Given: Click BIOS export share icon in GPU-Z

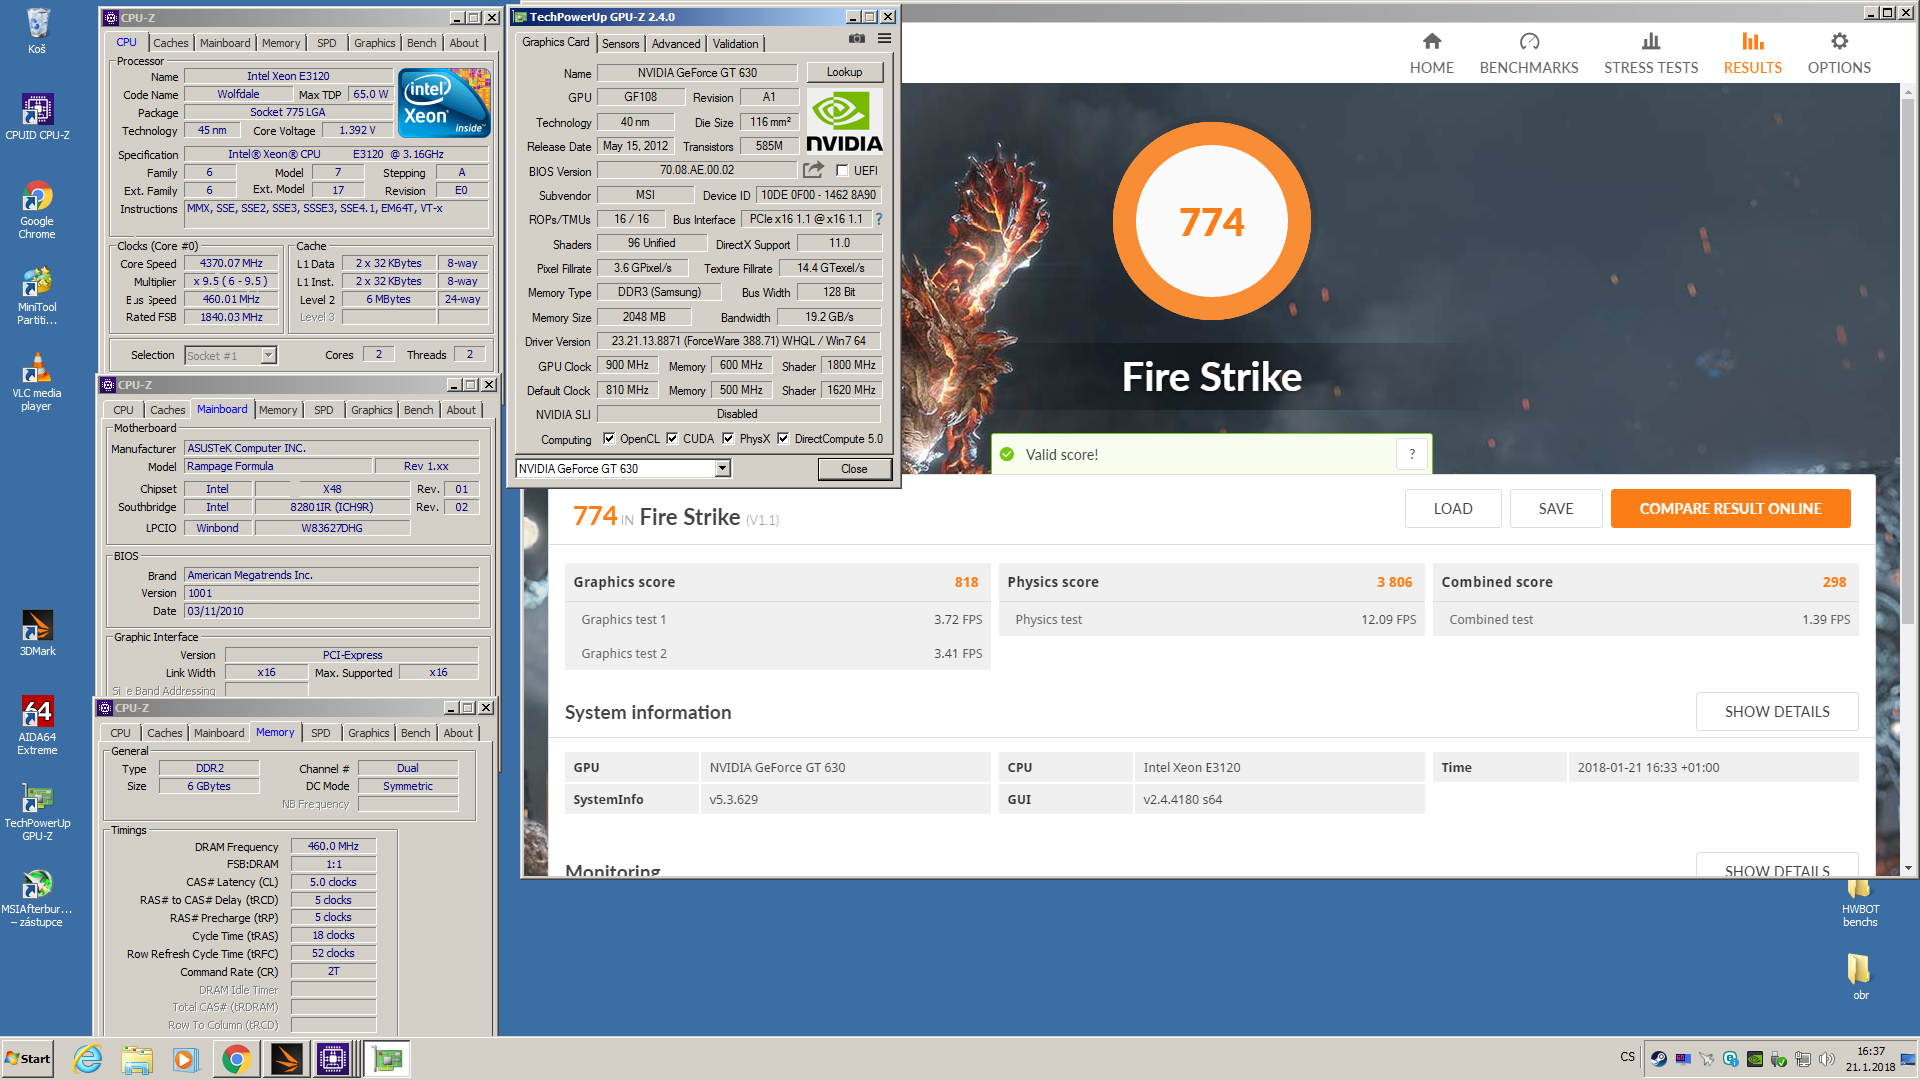Looking at the screenshot, I should 814,170.
